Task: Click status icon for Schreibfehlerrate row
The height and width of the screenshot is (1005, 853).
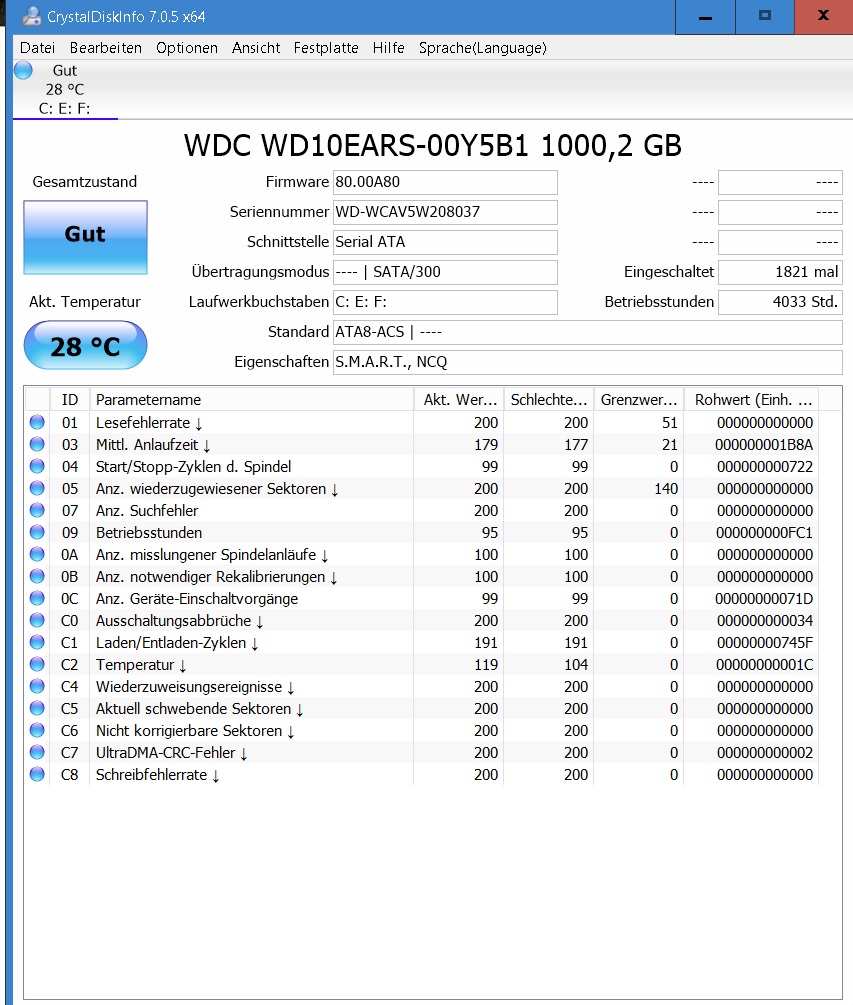Action: [x=37, y=774]
